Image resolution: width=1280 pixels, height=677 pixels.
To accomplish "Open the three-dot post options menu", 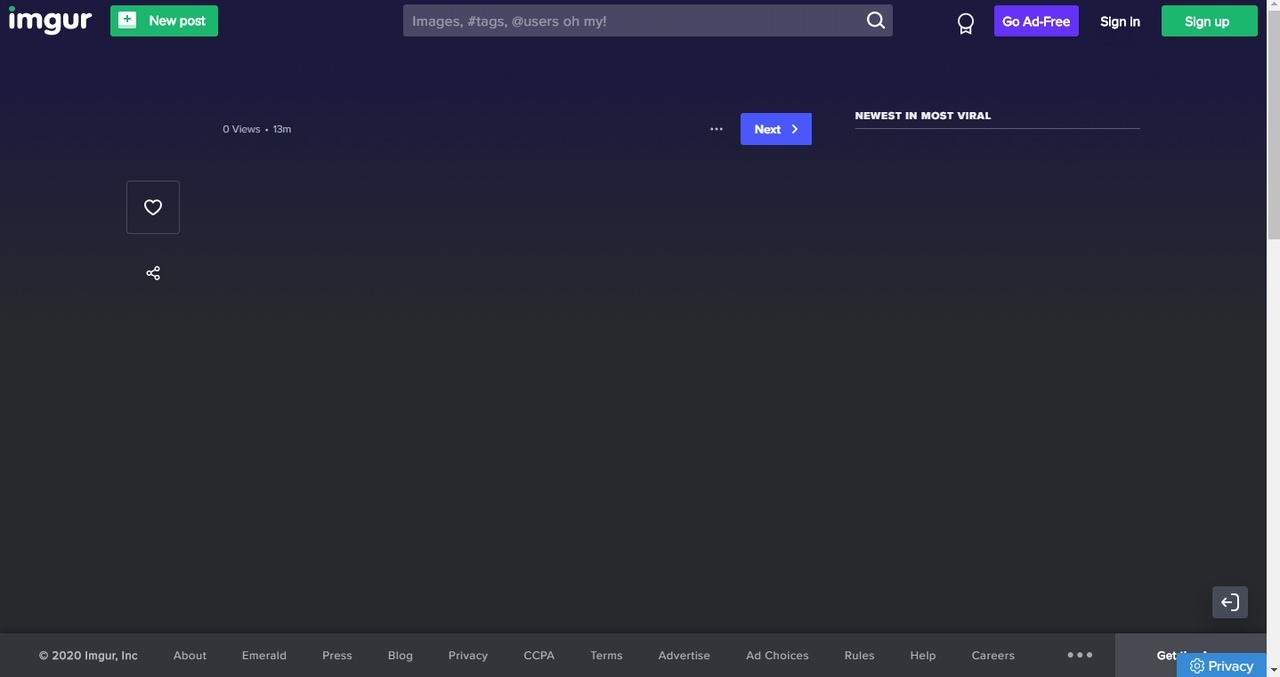I will 716,129.
